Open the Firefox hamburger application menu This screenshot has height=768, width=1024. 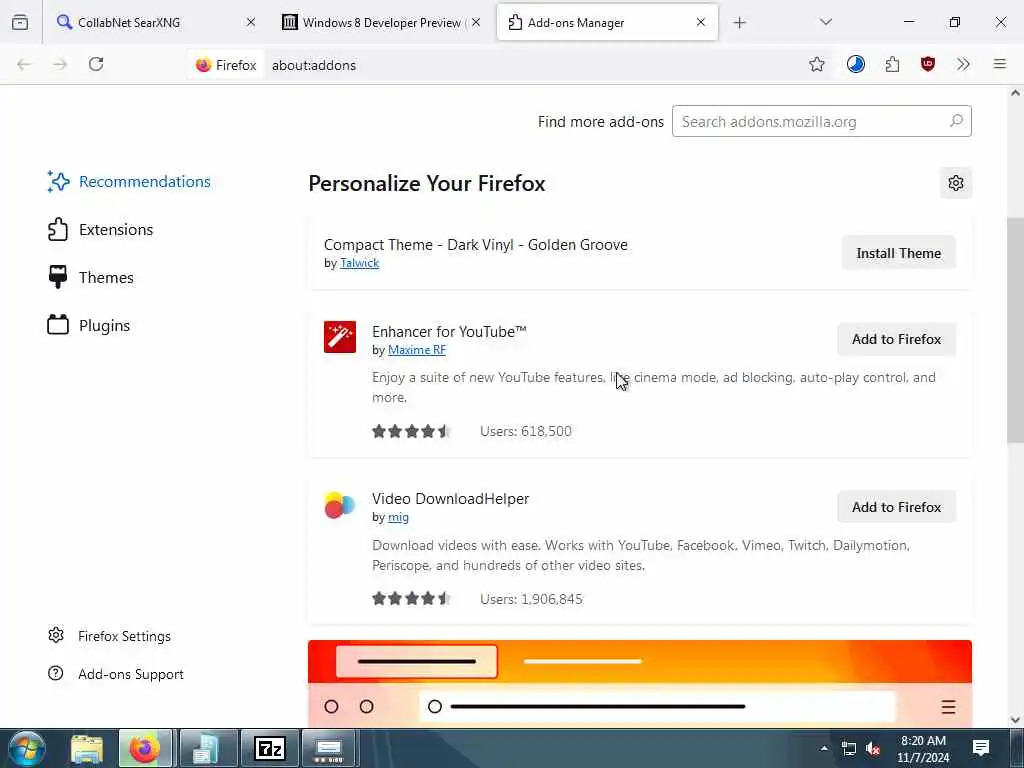[x=1000, y=64]
